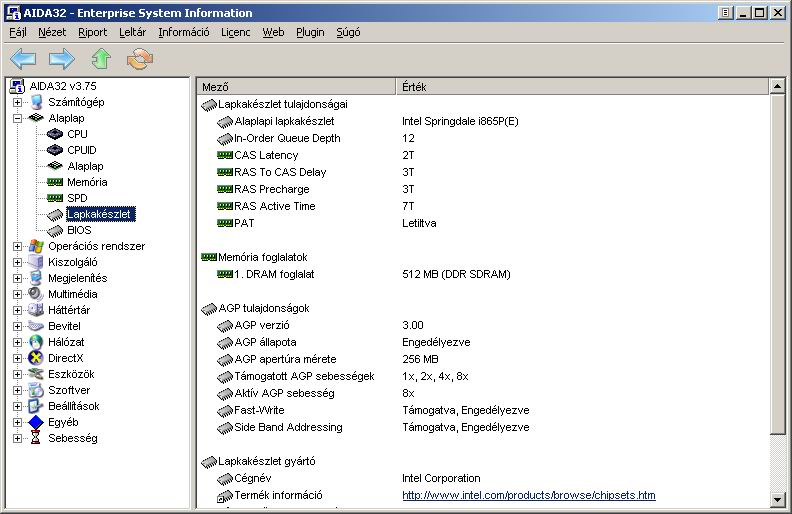Select the Fast-Write row
This screenshot has height=514, width=792.
point(483,410)
